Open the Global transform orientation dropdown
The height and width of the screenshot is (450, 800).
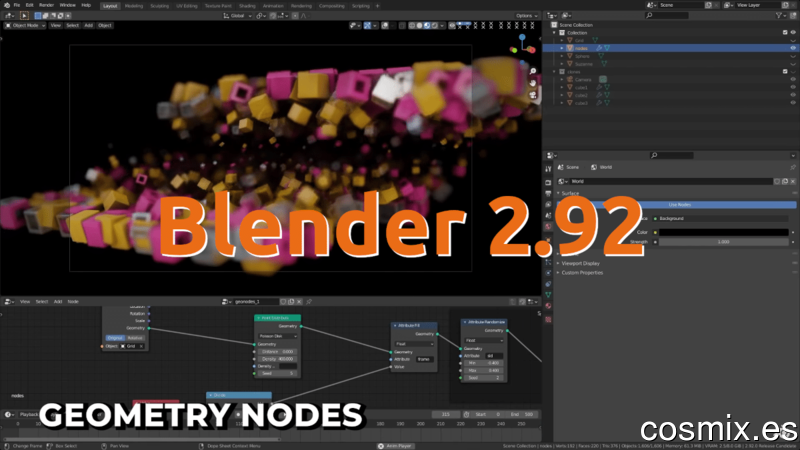238,16
